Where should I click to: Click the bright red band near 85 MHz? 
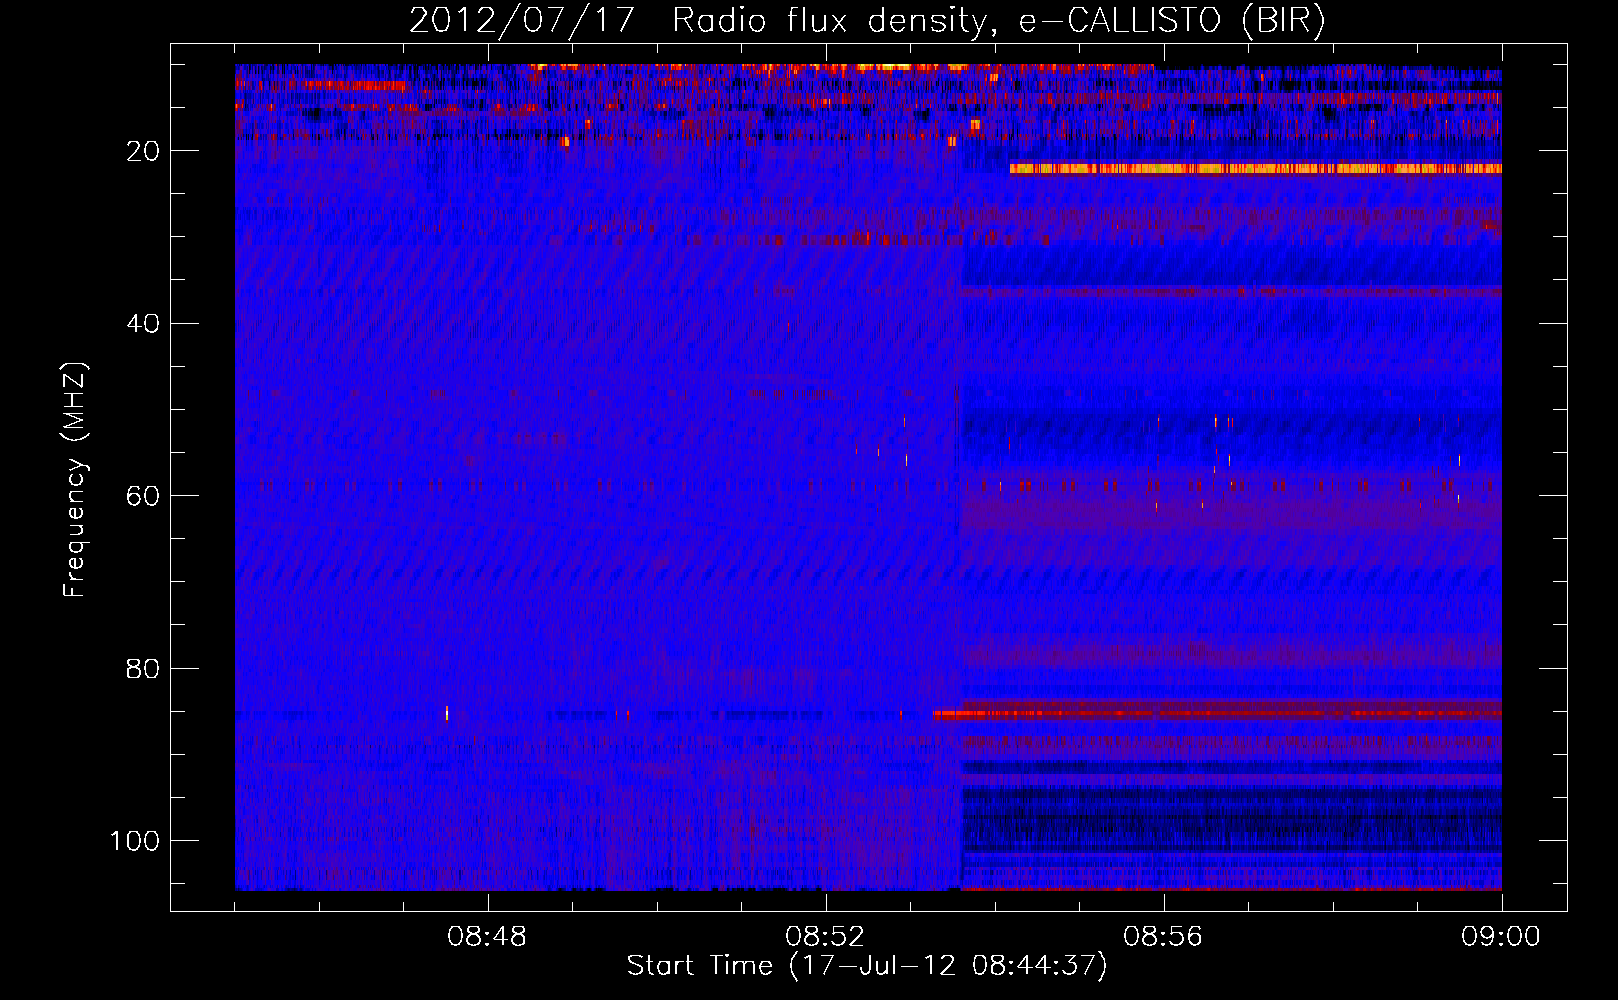click(1218, 713)
